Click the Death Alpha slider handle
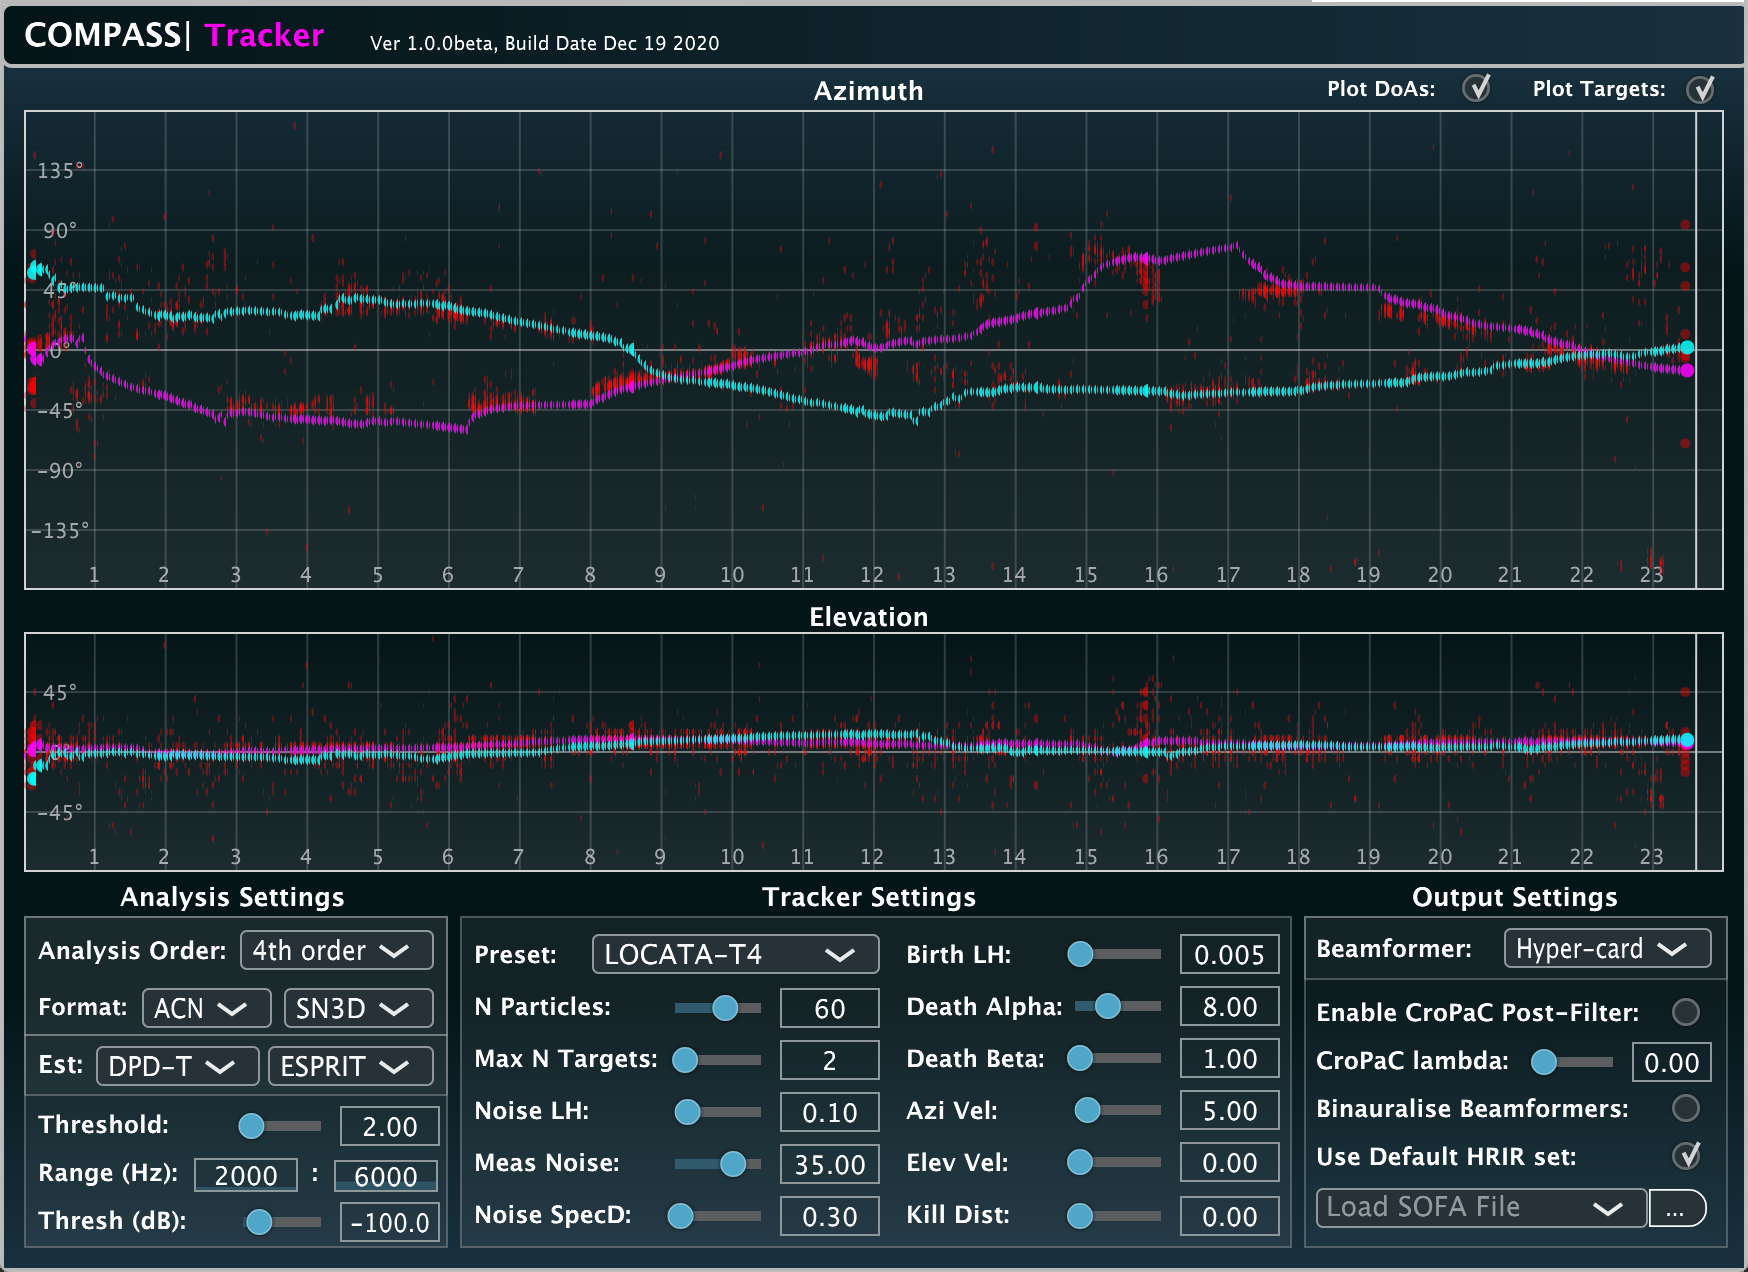Viewport: 1748px width, 1272px height. pyautogui.click(x=1107, y=1006)
